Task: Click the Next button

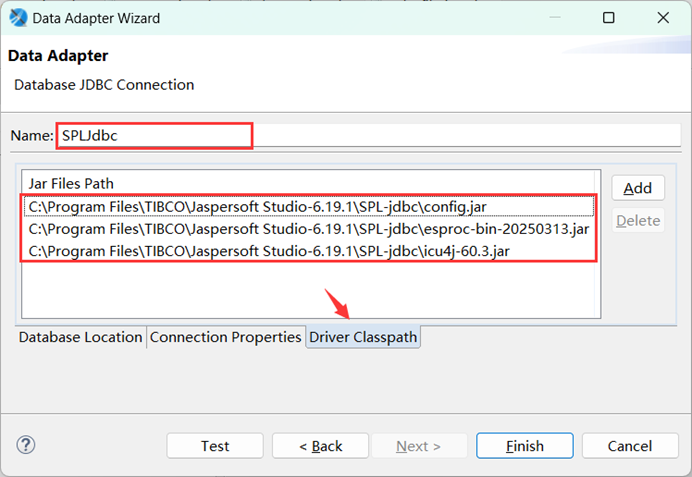Action: coord(419,446)
